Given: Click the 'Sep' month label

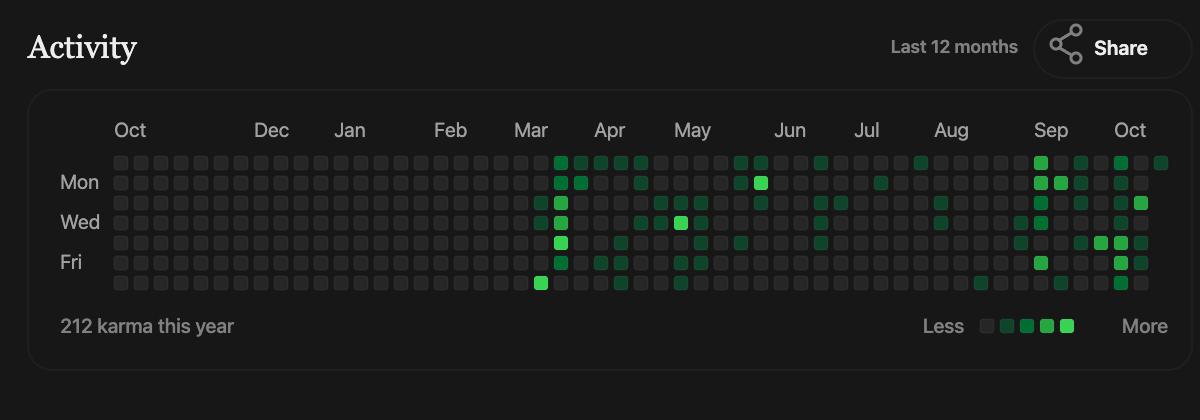Looking at the screenshot, I should [x=1051, y=130].
